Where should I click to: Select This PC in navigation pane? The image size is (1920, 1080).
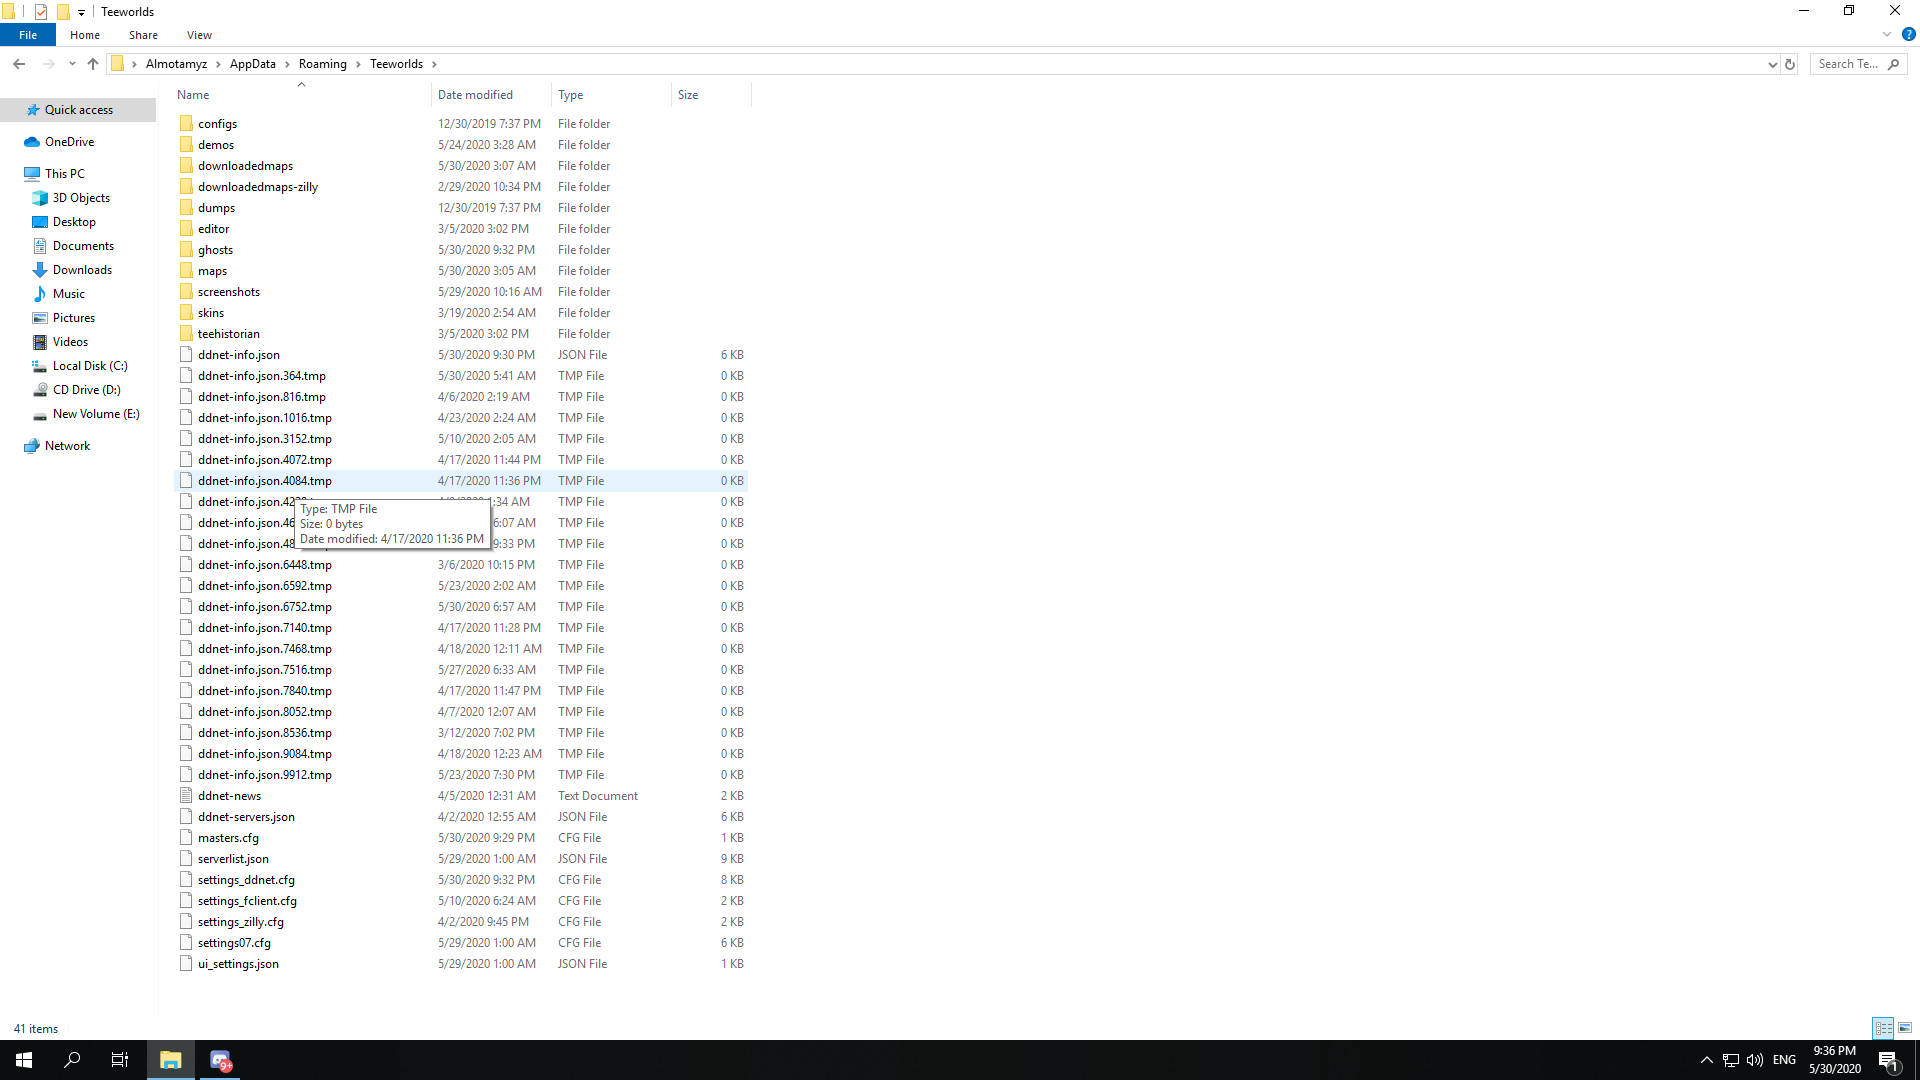64,174
